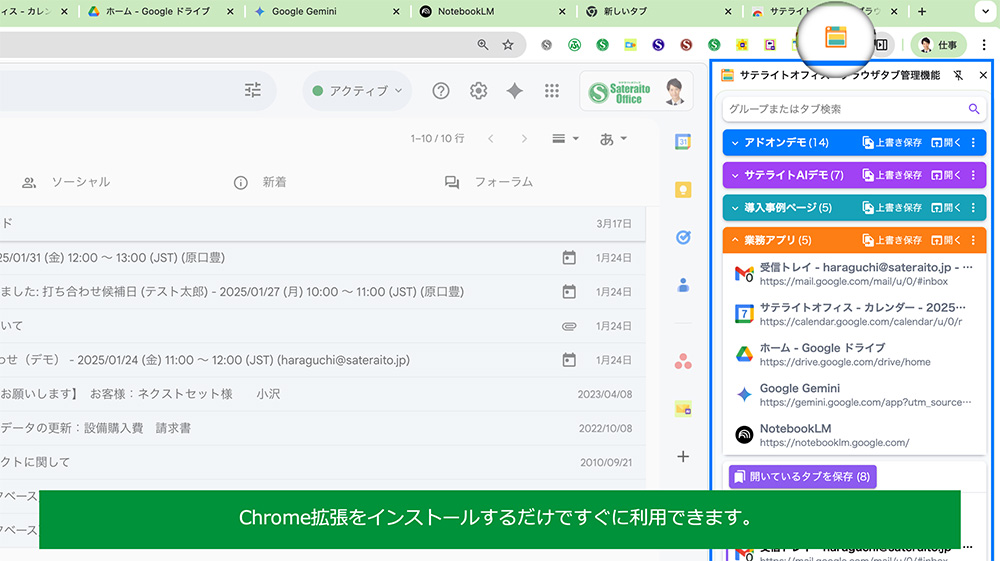
Task: Open saved Google Gemini entry in panel
Action: pos(854,395)
